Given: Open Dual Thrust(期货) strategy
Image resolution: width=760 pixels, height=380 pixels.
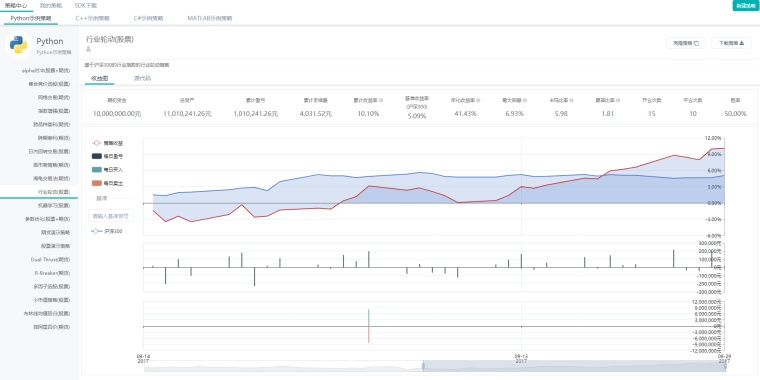Looking at the screenshot, I should tap(50, 259).
